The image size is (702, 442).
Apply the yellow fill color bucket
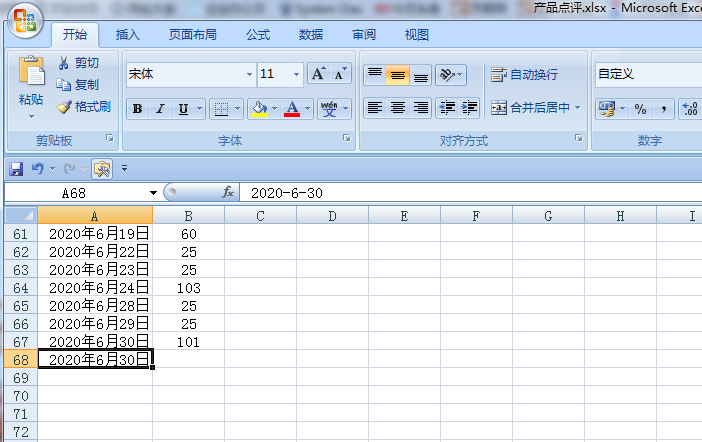point(260,108)
